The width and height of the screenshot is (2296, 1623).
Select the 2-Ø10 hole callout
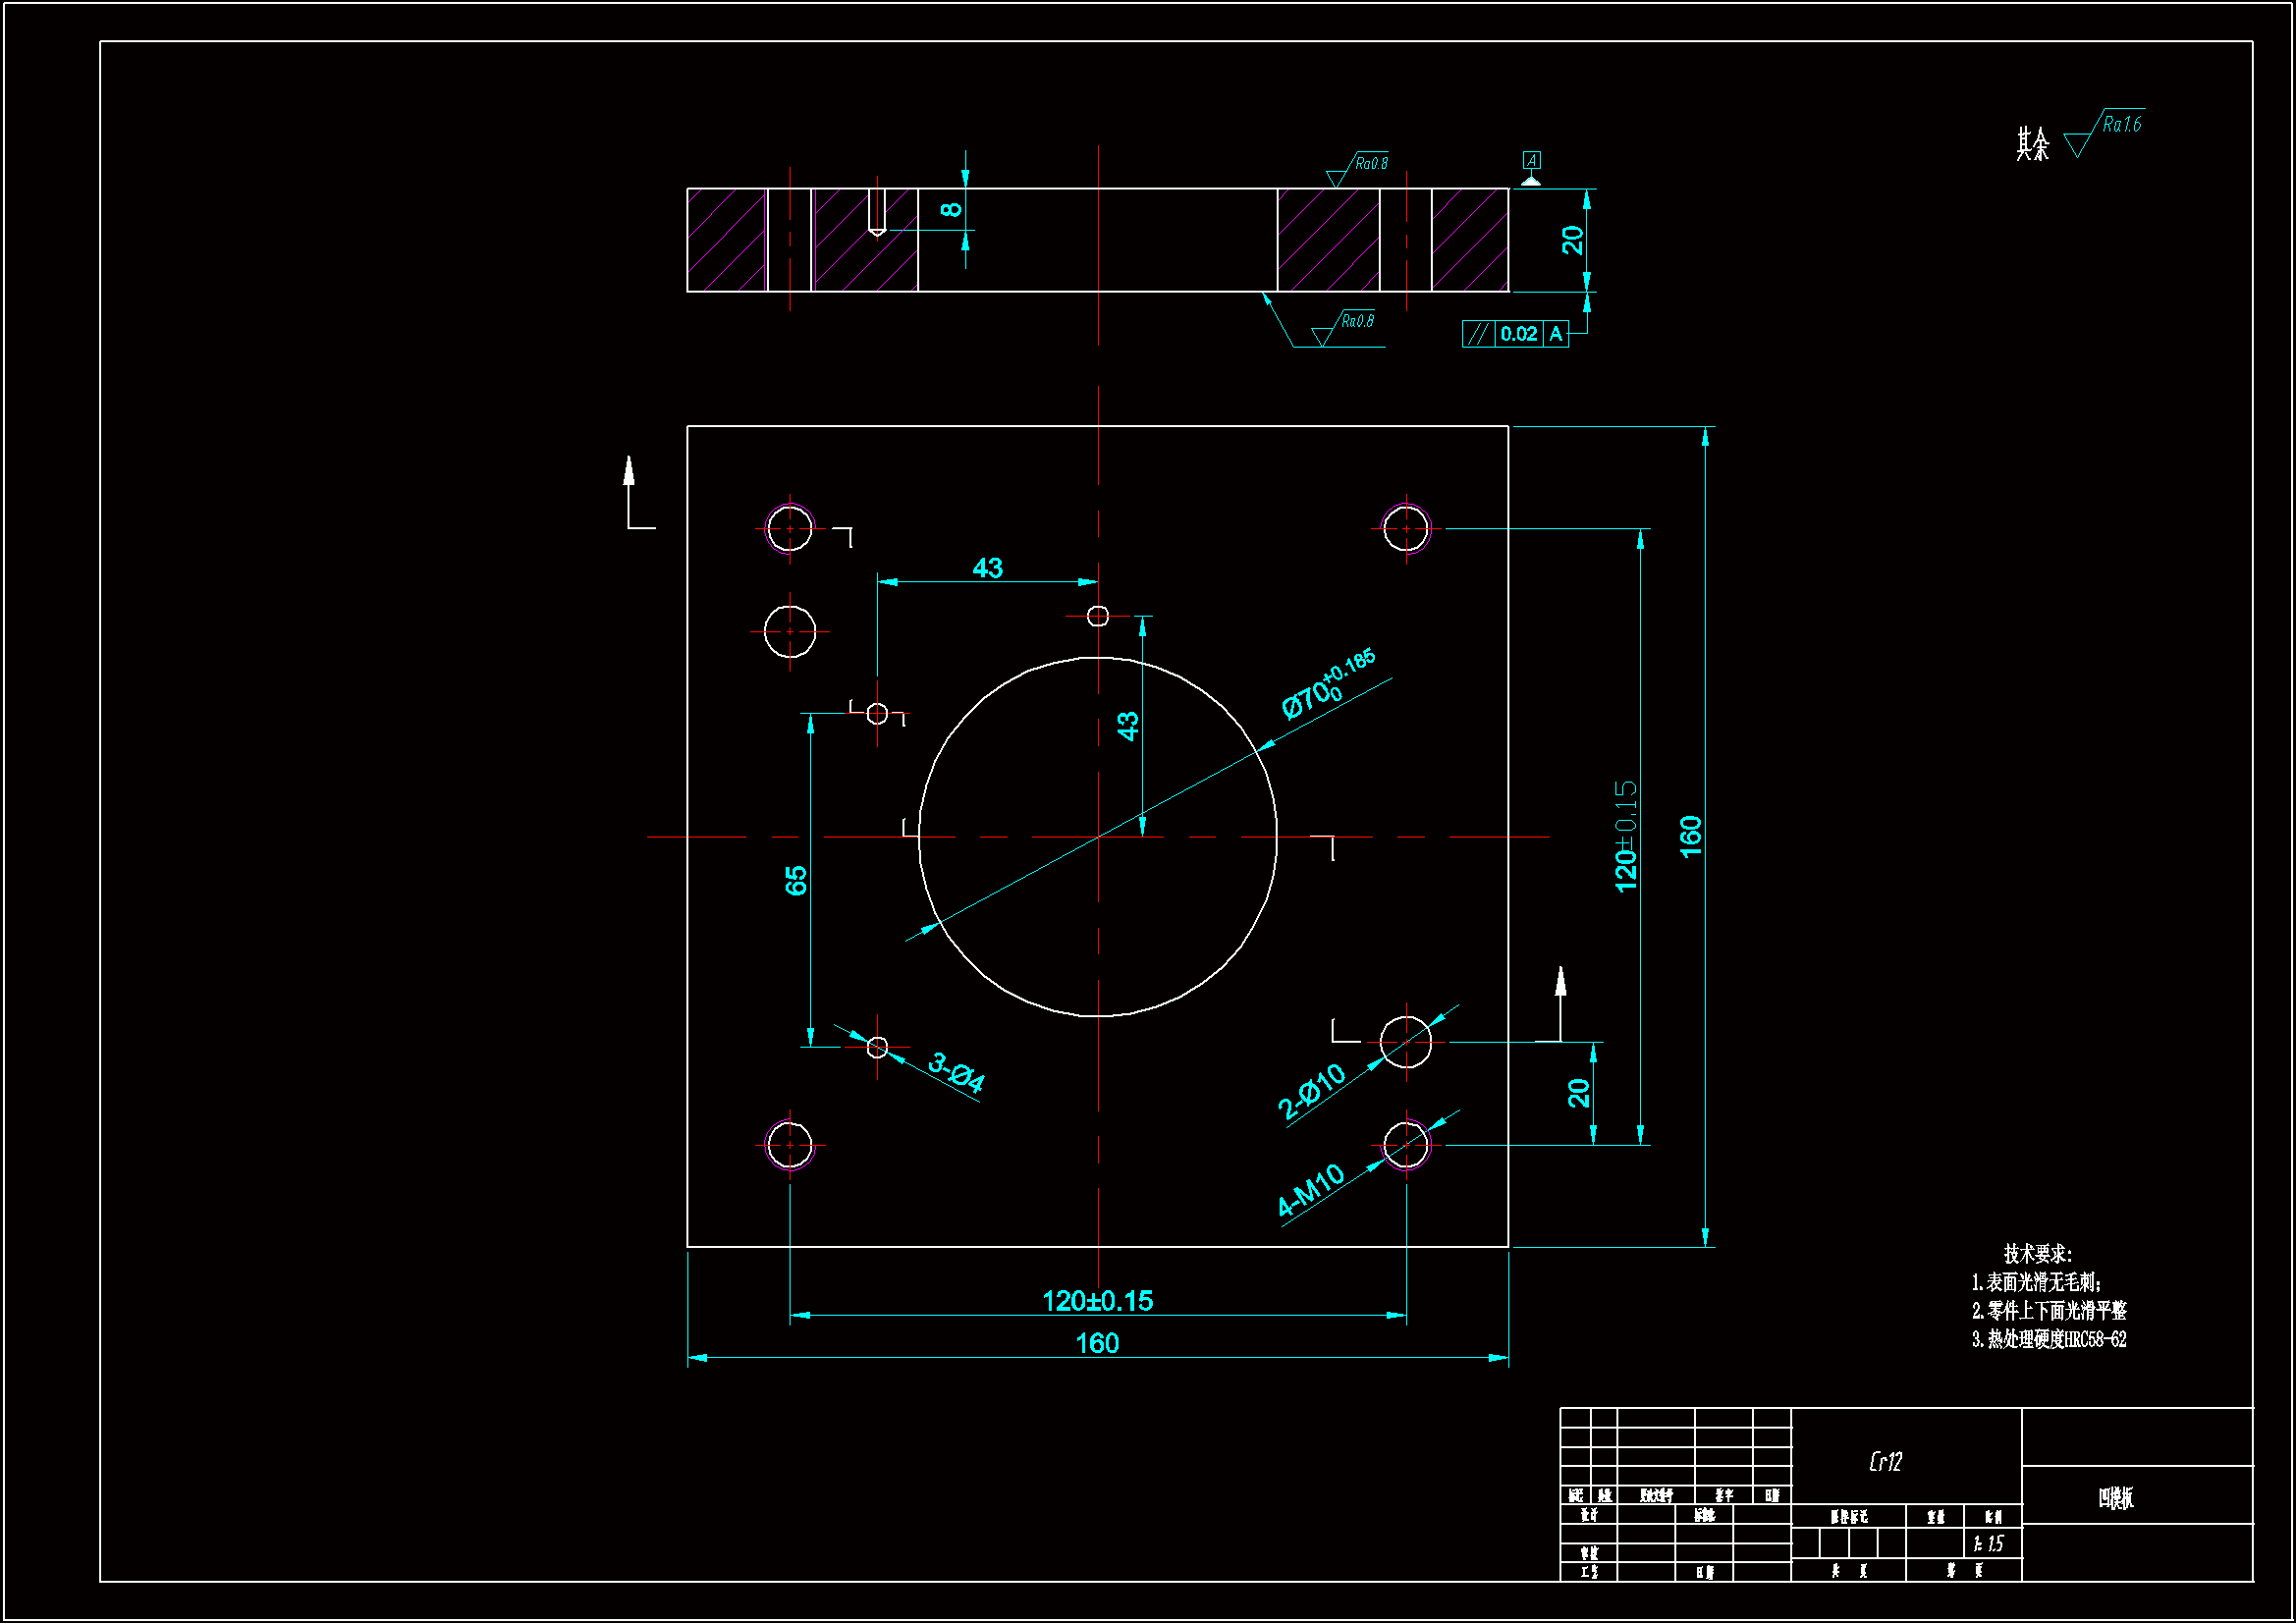click(x=1311, y=1091)
